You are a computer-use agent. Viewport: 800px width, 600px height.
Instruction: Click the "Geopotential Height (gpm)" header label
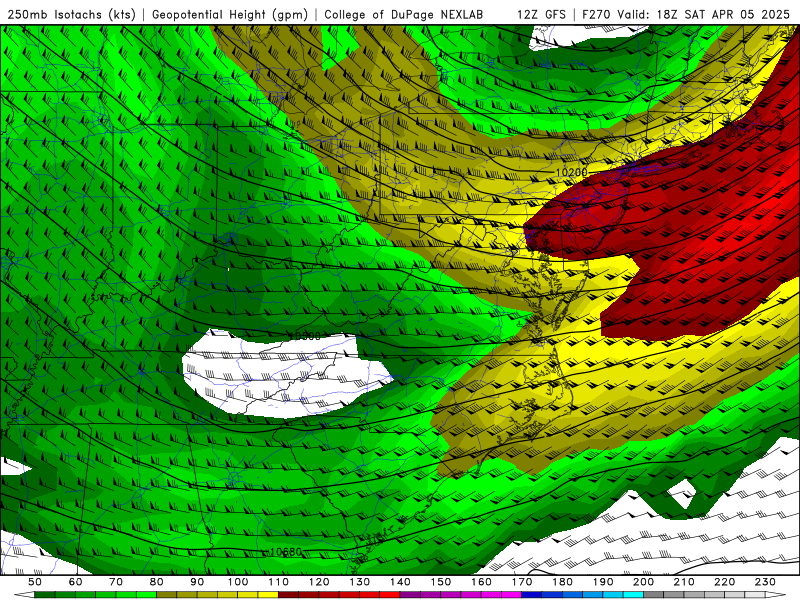click(x=230, y=14)
